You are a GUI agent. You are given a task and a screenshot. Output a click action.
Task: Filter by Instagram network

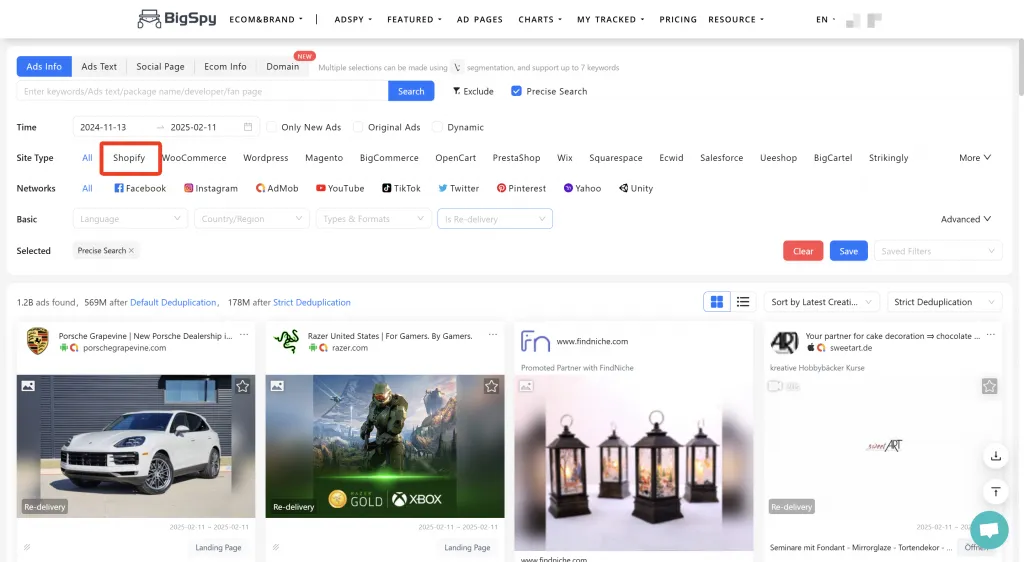[x=210, y=188]
